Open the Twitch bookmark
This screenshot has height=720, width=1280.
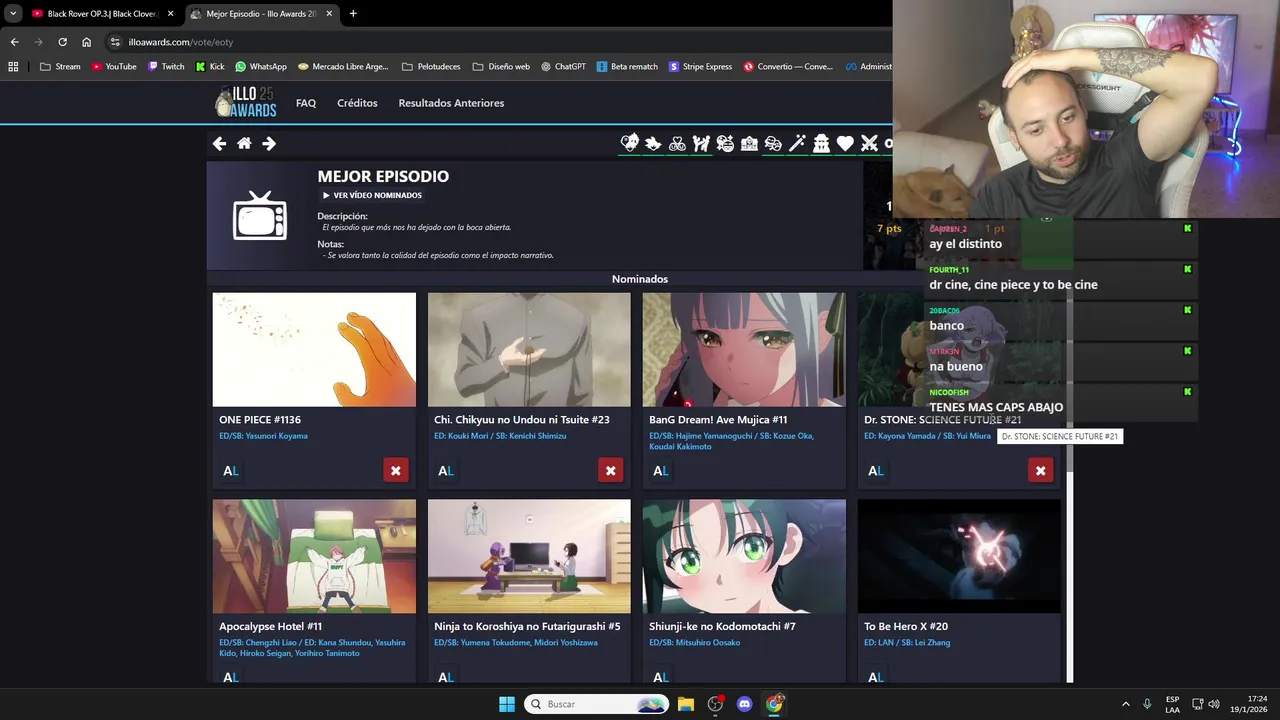[x=166, y=67]
